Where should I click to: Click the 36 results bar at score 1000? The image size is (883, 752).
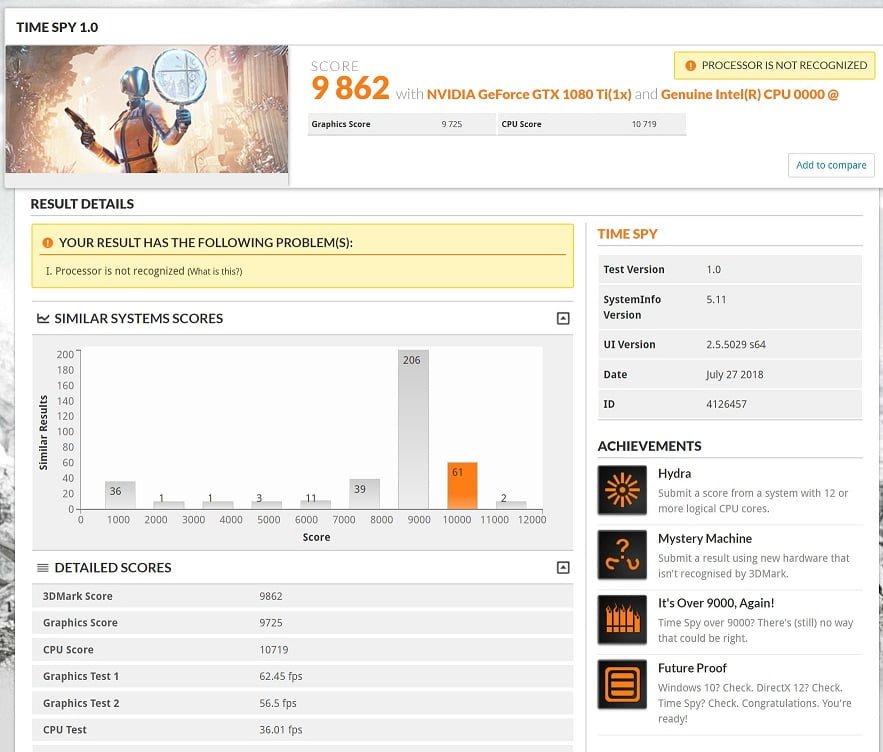[120, 495]
